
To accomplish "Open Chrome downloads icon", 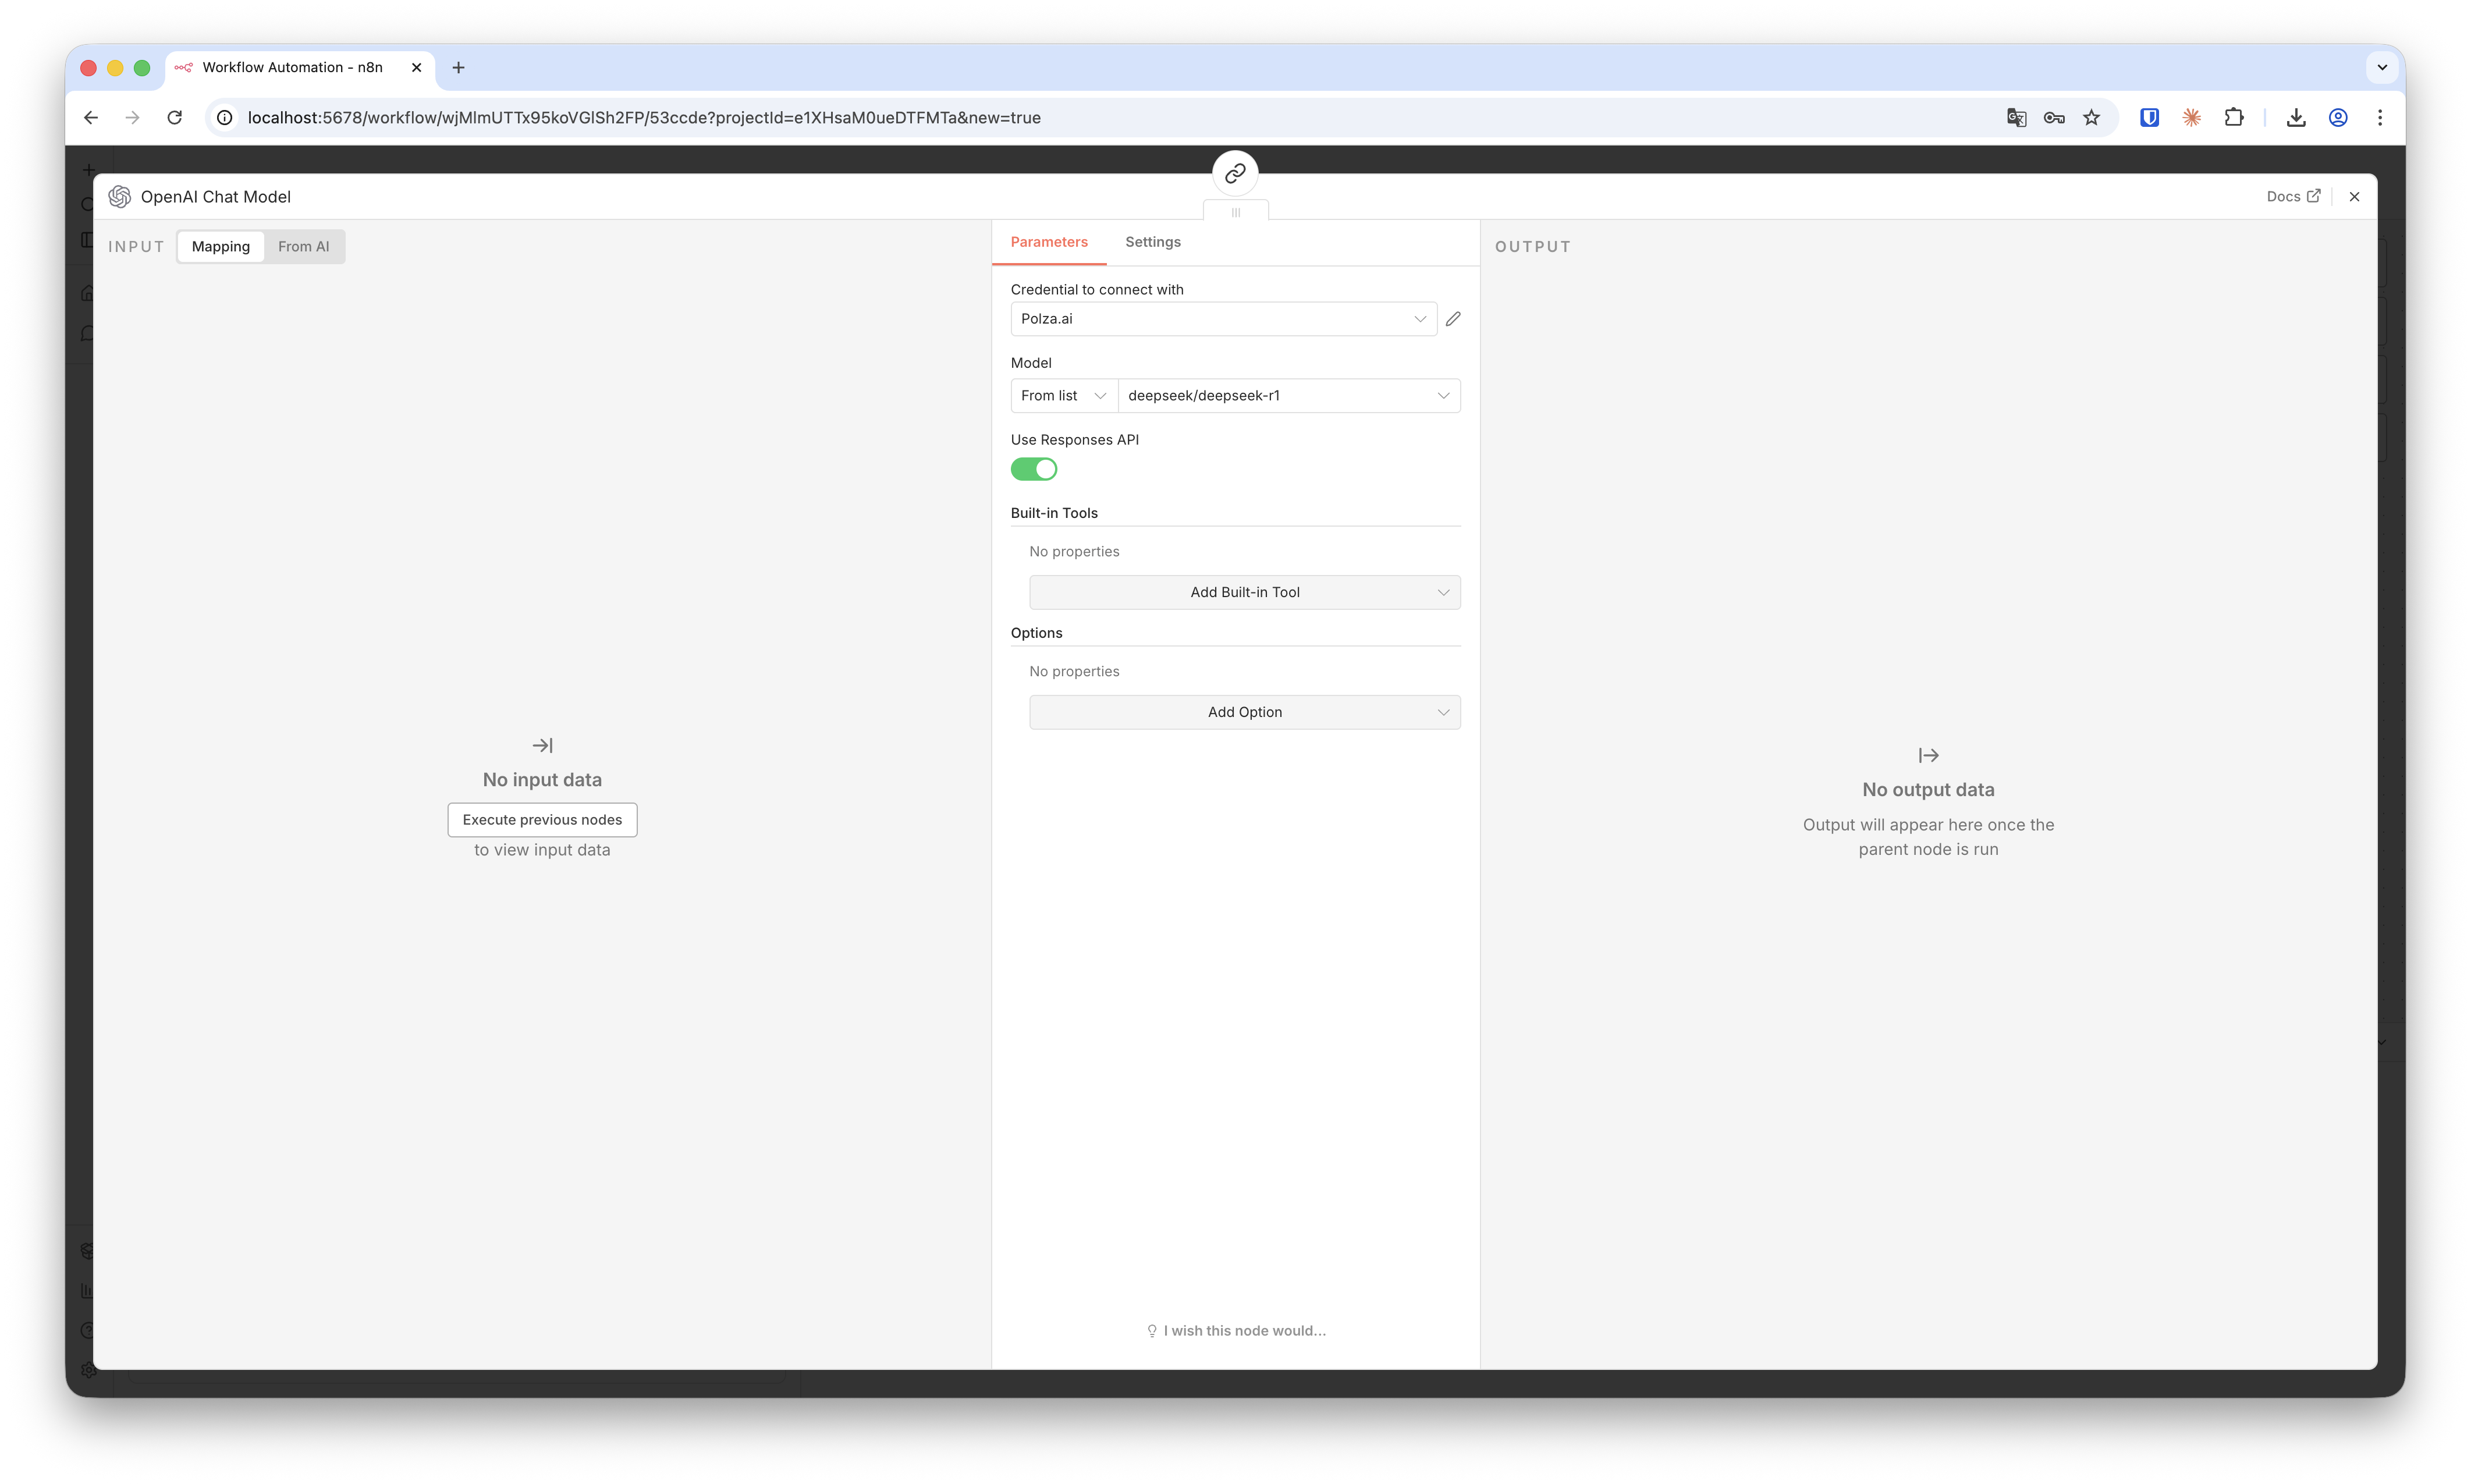I will click(x=2296, y=118).
